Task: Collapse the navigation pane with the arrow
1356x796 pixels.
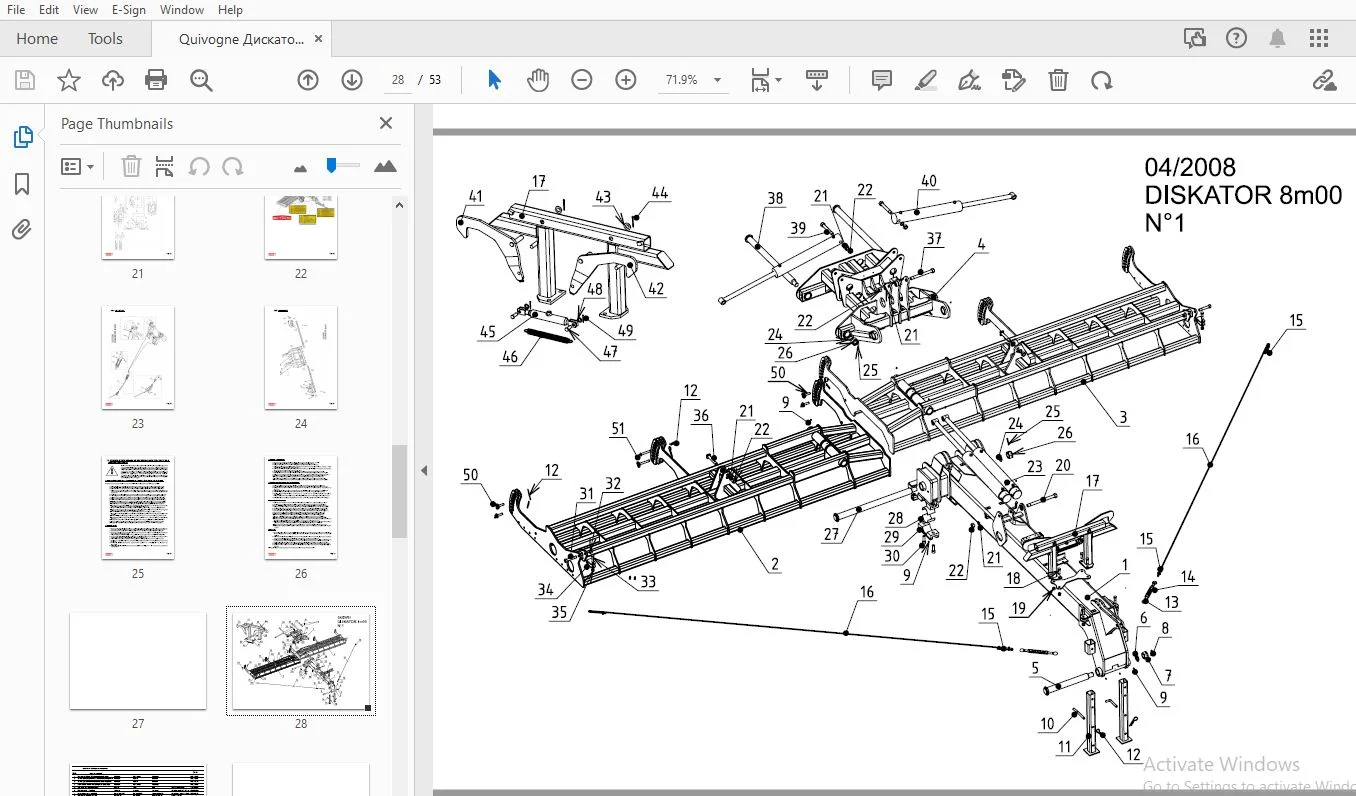Action: coord(424,470)
